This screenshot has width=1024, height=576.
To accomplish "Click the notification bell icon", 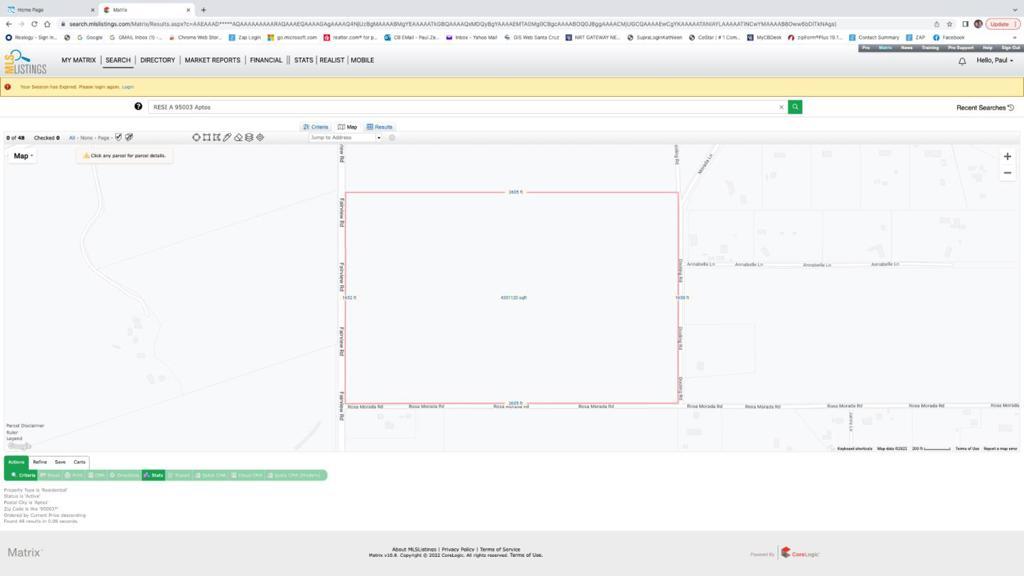I will [x=962, y=61].
